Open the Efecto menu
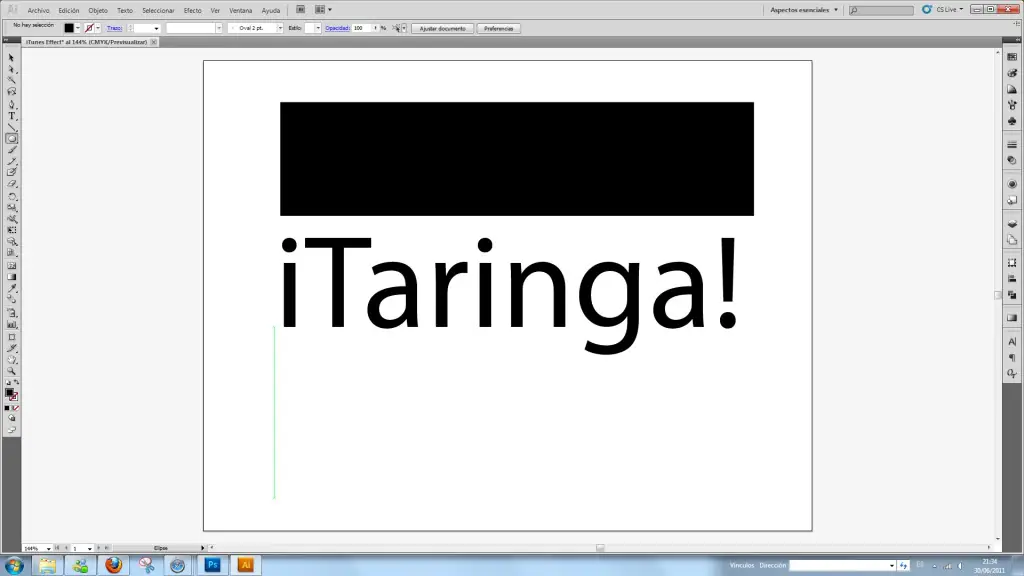 tap(192, 10)
